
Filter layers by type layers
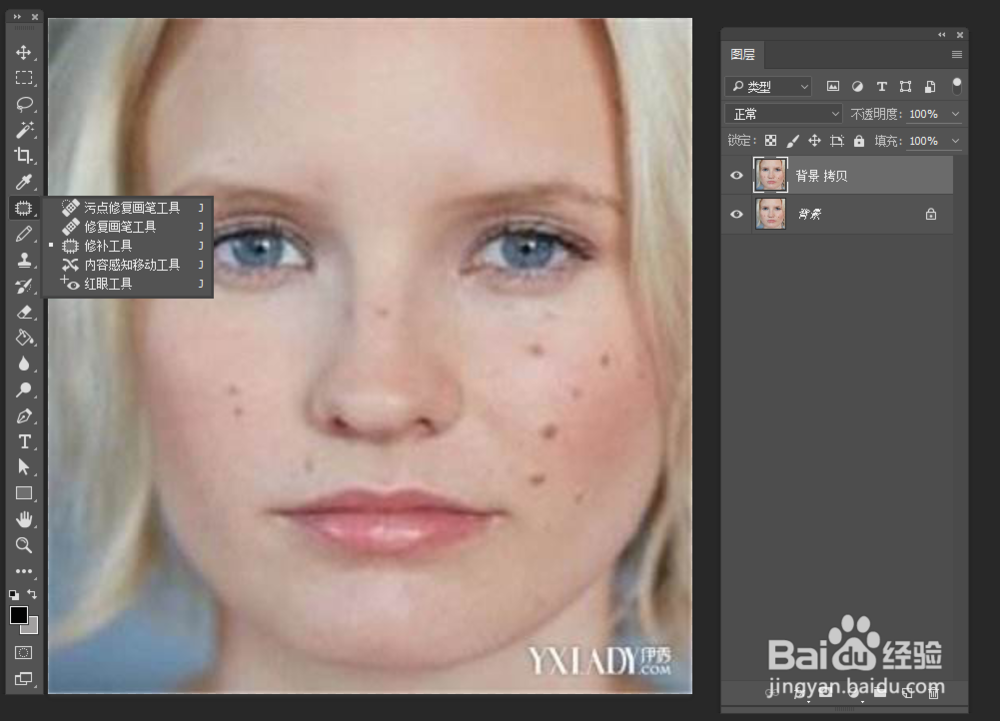(x=881, y=86)
